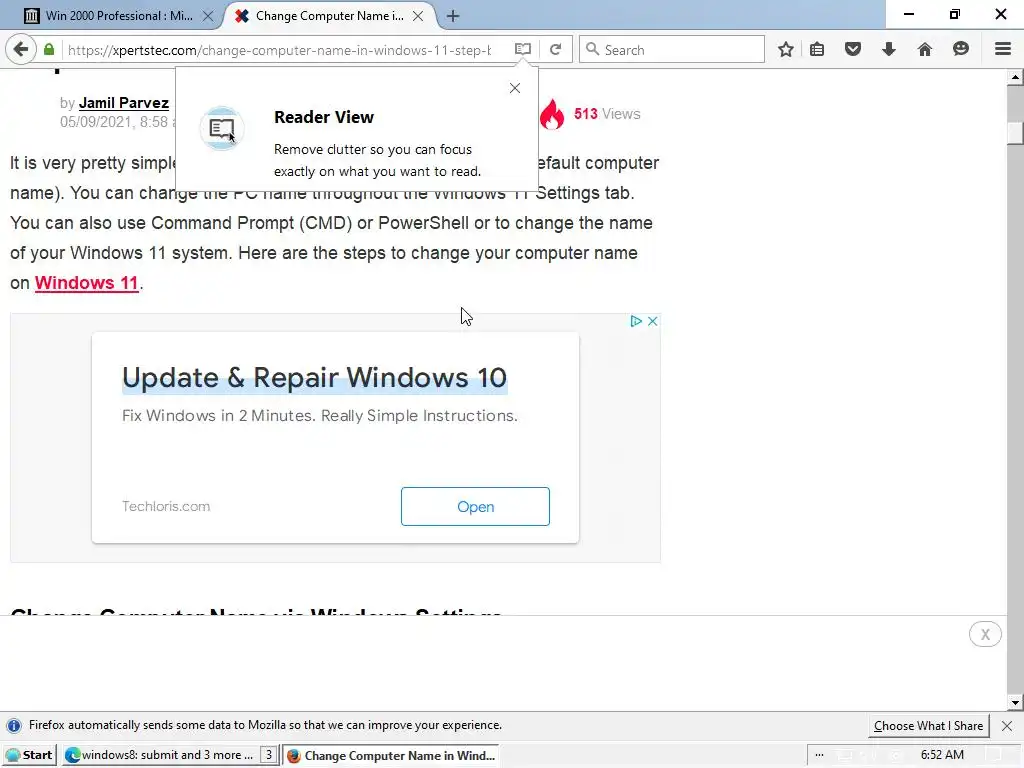The height and width of the screenshot is (768, 1024).
Task: Focus the Search box in the toolbar
Action: coord(671,50)
